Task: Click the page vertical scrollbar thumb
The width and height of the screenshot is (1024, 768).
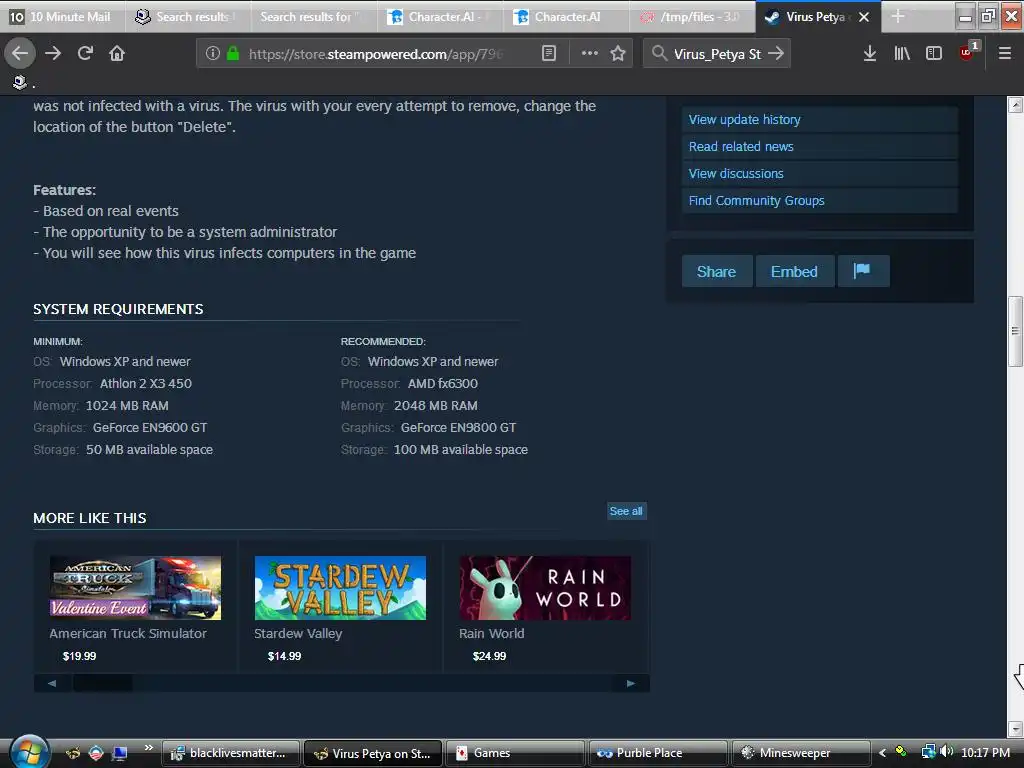Action: tap(1015, 331)
